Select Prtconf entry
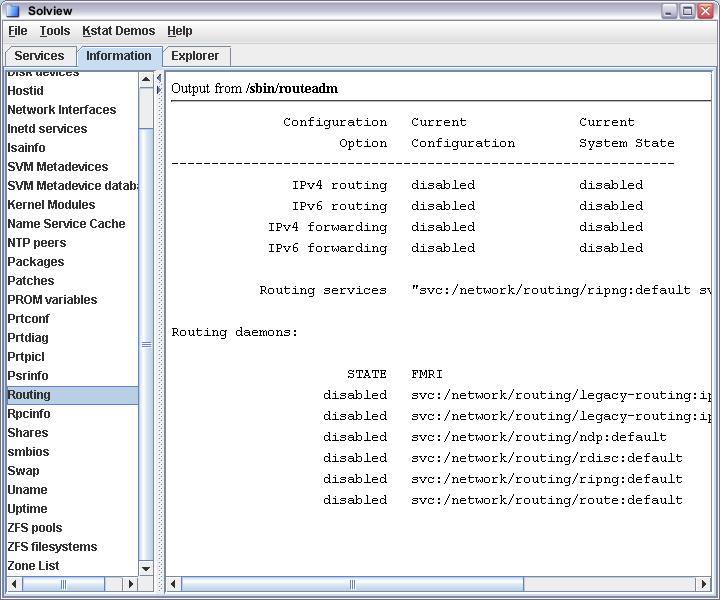 (73, 319)
